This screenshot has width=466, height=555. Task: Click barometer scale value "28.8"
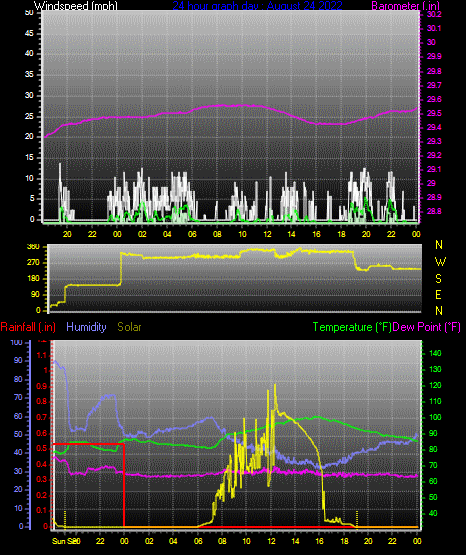click(x=434, y=211)
